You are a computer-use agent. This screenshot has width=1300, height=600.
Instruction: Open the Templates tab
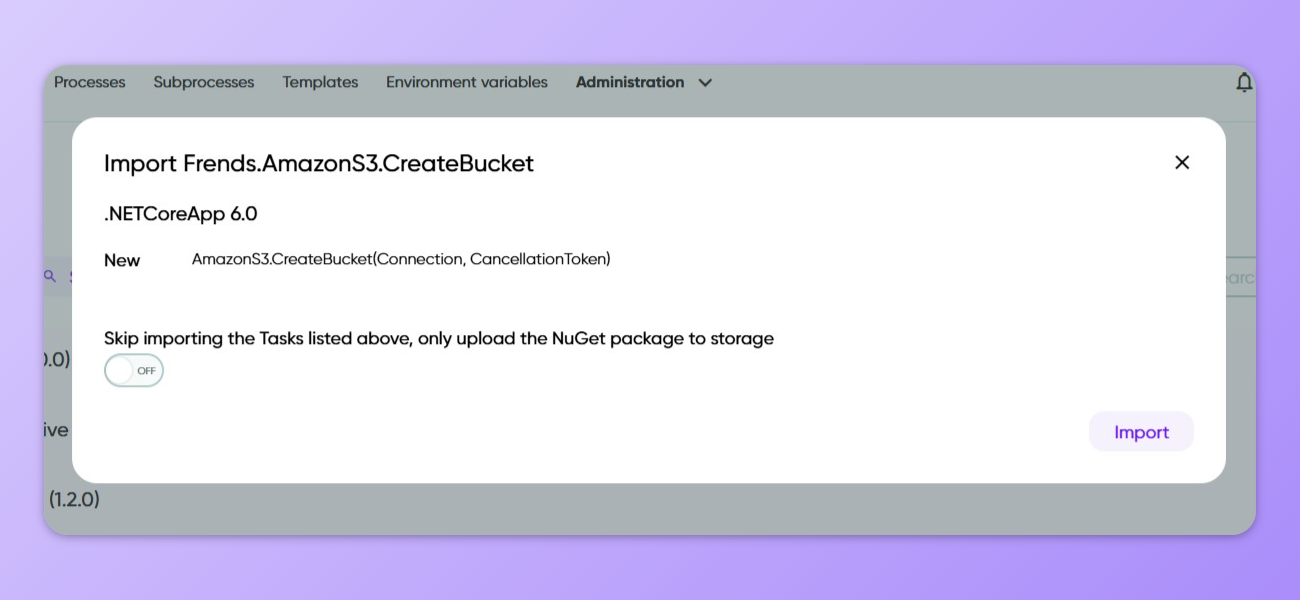coord(320,82)
